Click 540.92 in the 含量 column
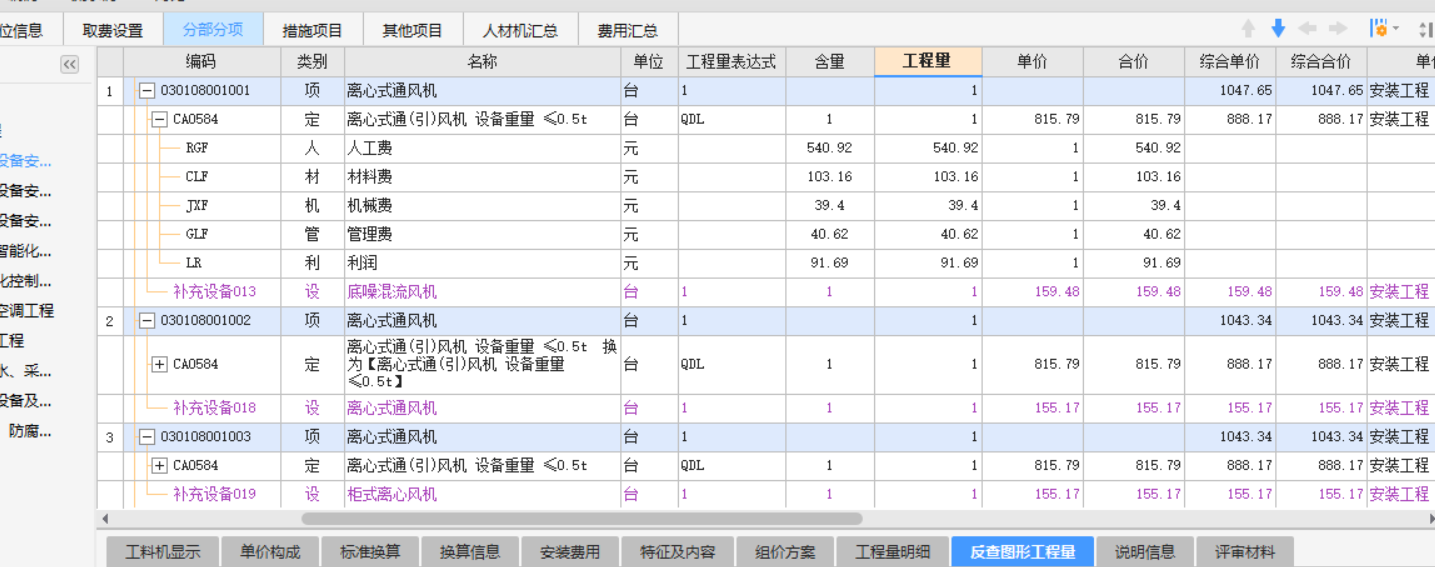 click(829, 148)
